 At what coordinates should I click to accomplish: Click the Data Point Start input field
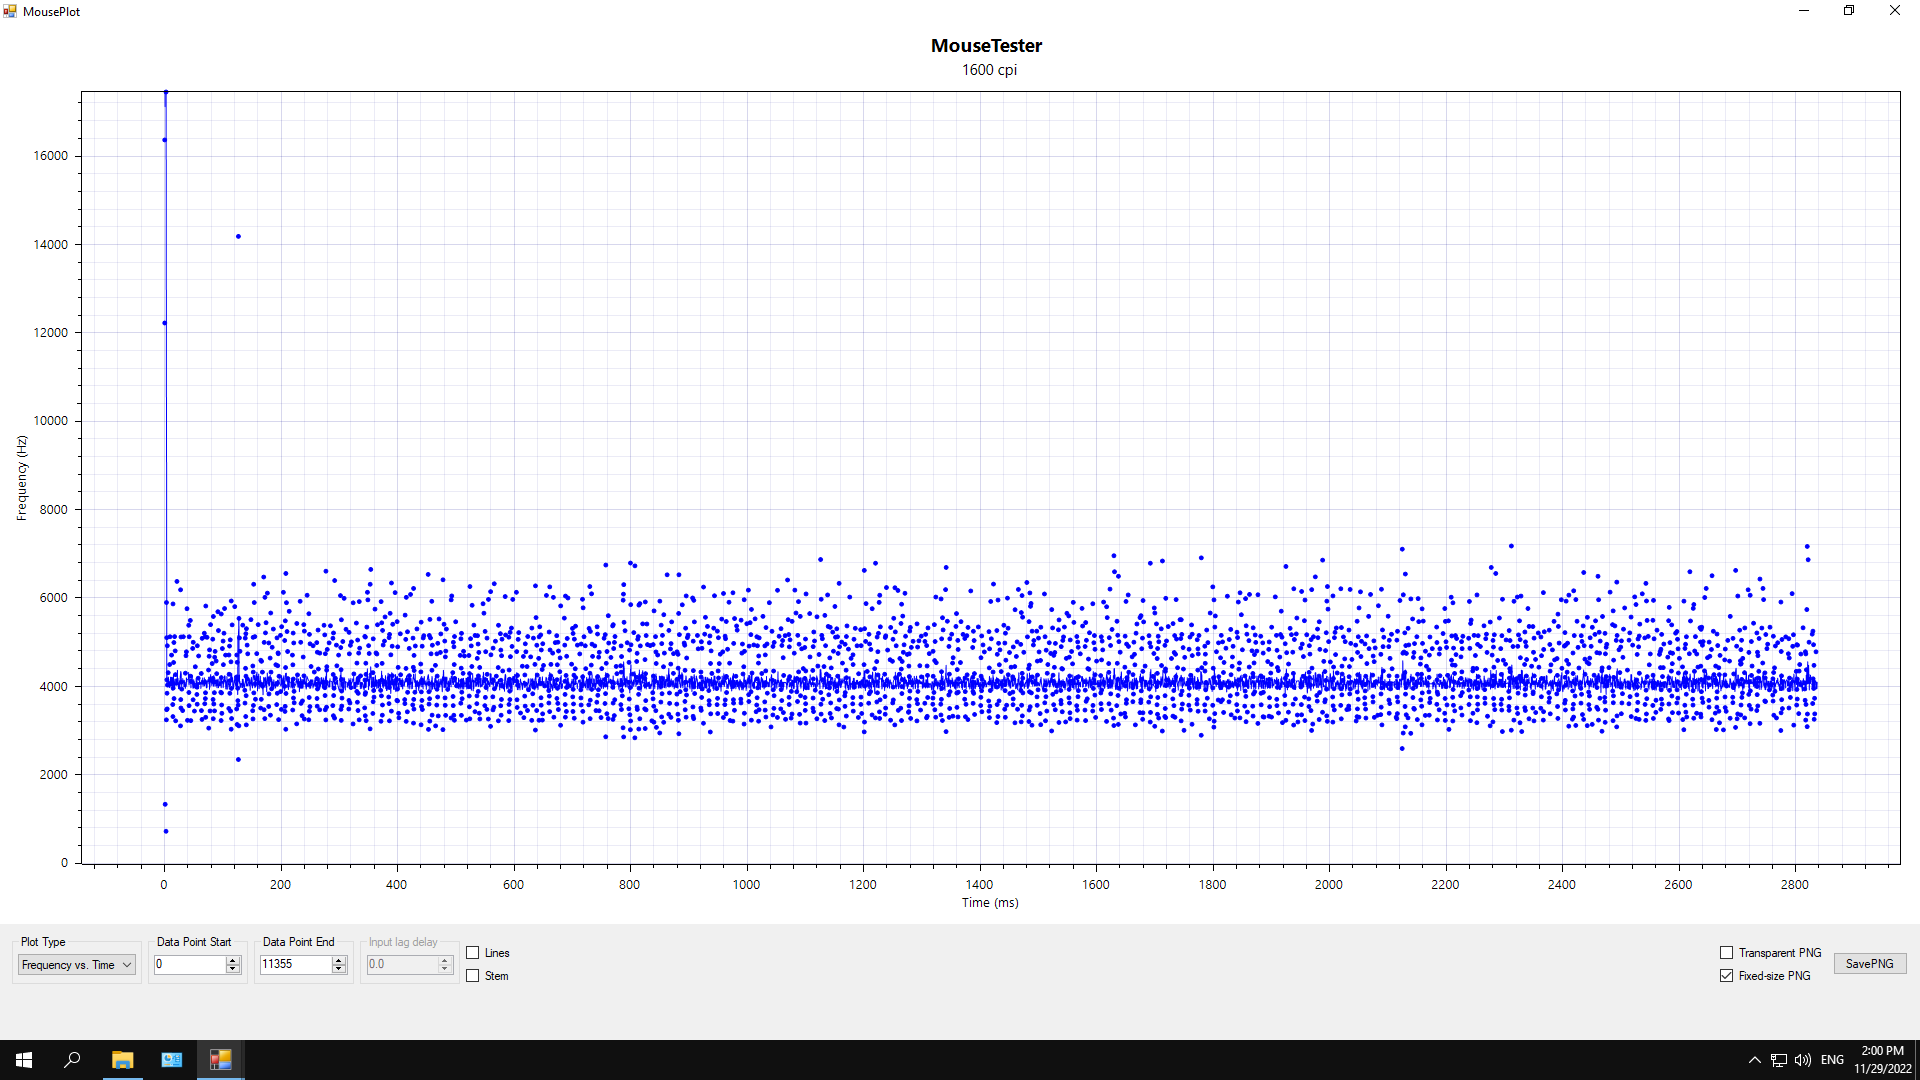pos(189,965)
